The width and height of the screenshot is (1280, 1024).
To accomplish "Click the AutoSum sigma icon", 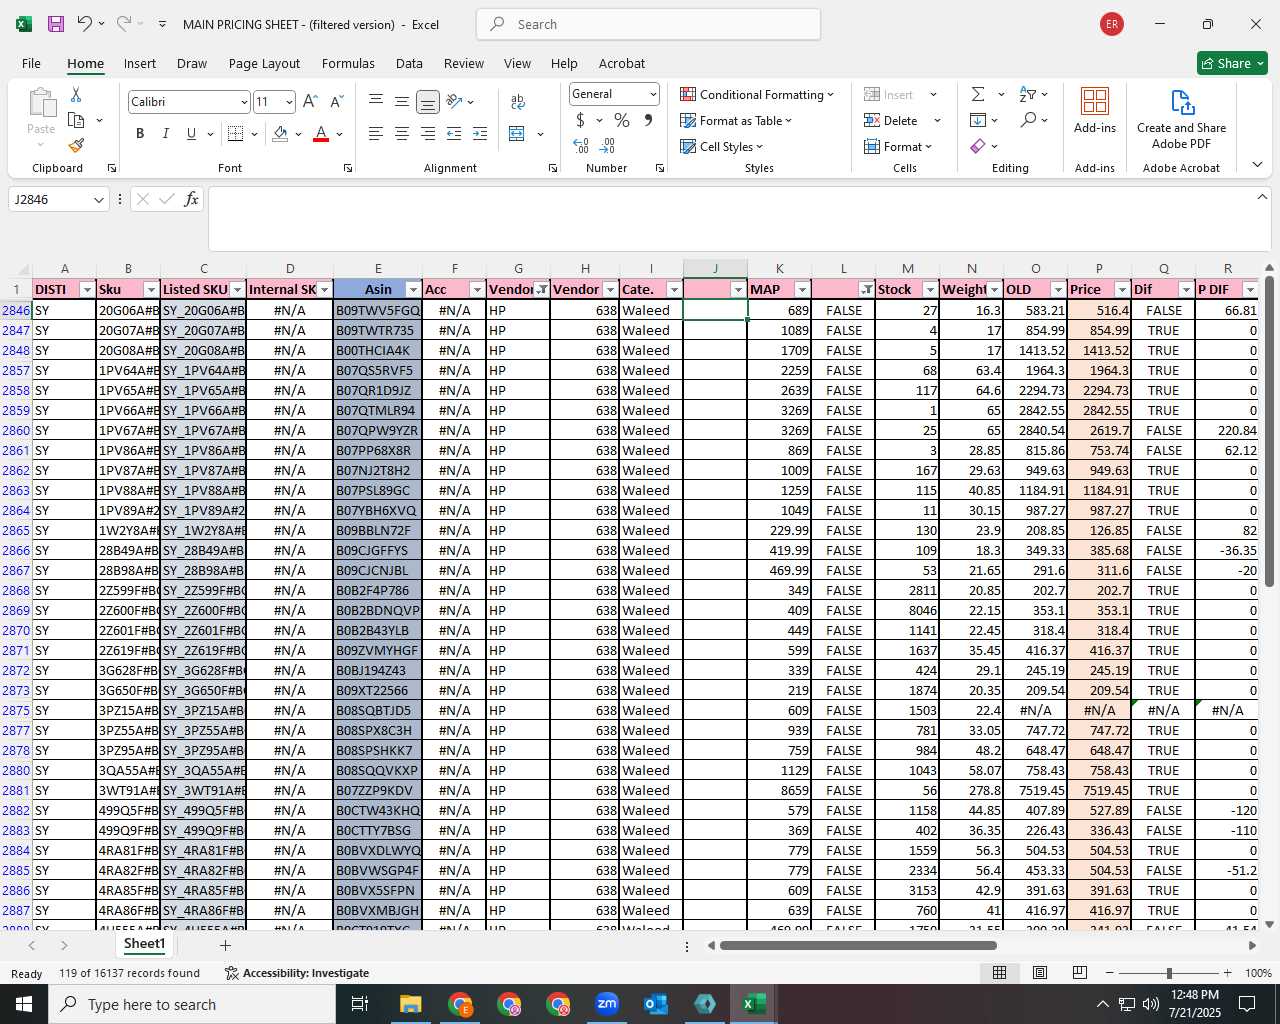I will coord(978,94).
